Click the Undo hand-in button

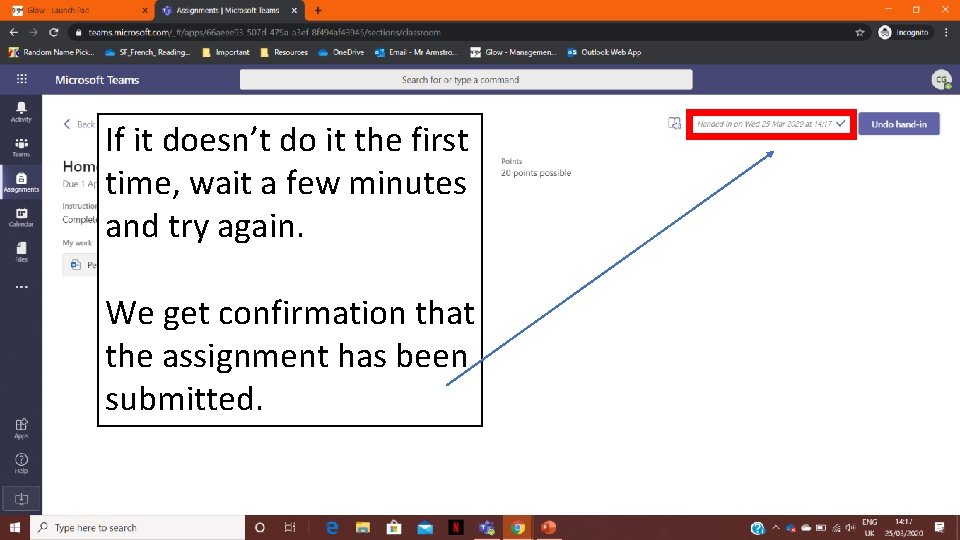899,124
